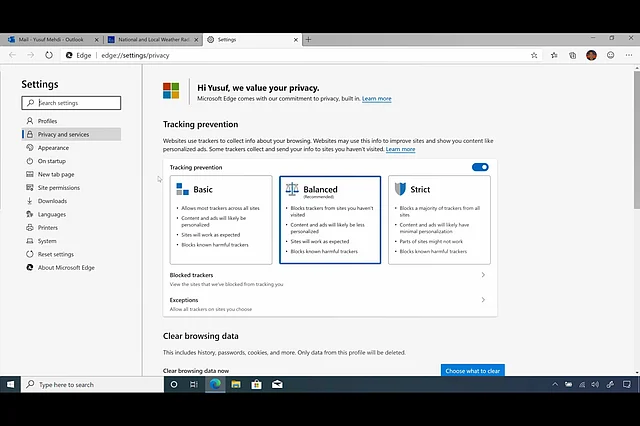Image resolution: width=640 pixels, height=426 pixels.
Task: Open New tab page settings
Action: click(x=71, y=174)
